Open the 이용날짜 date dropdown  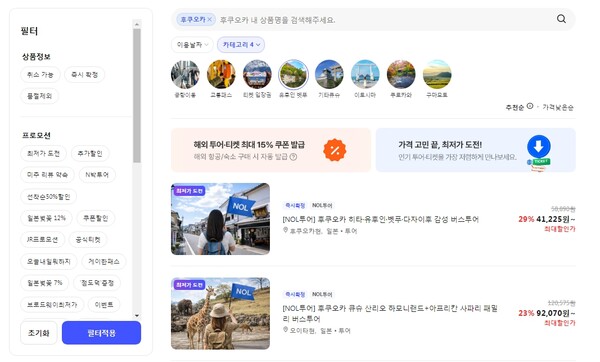[x=192, y=45]
